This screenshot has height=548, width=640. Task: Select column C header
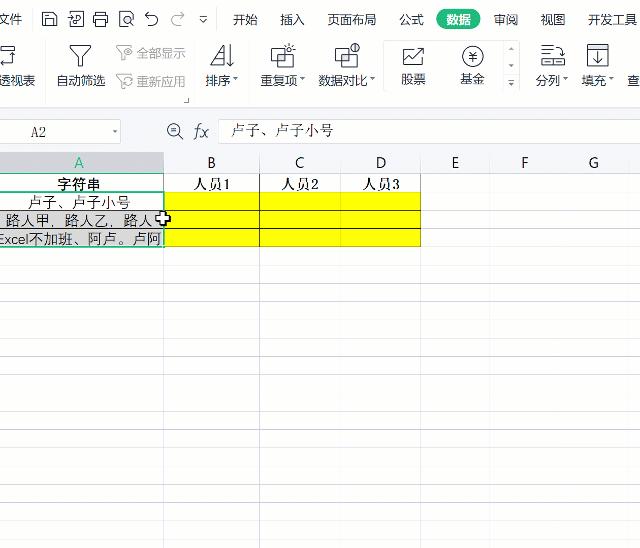click(x=300, y=162)
